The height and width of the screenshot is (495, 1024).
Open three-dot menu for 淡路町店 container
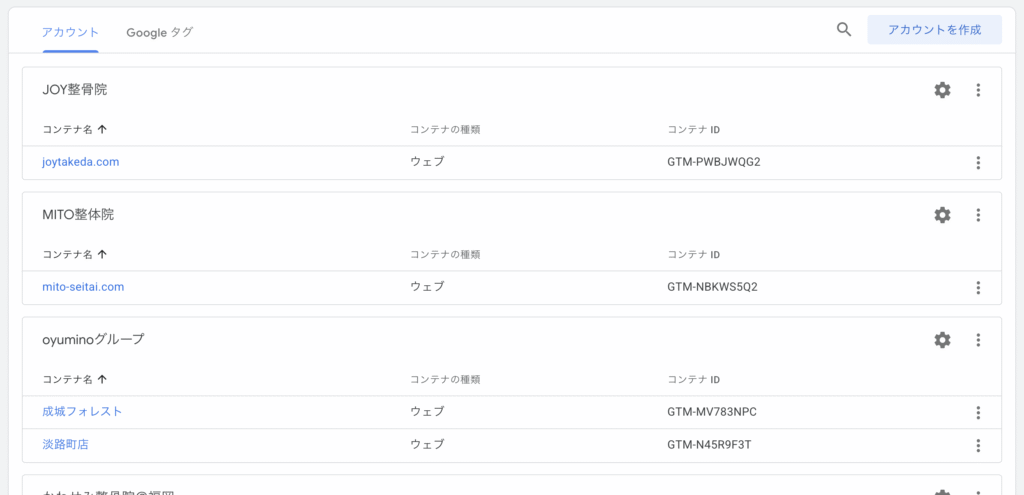tap(978, 445)
